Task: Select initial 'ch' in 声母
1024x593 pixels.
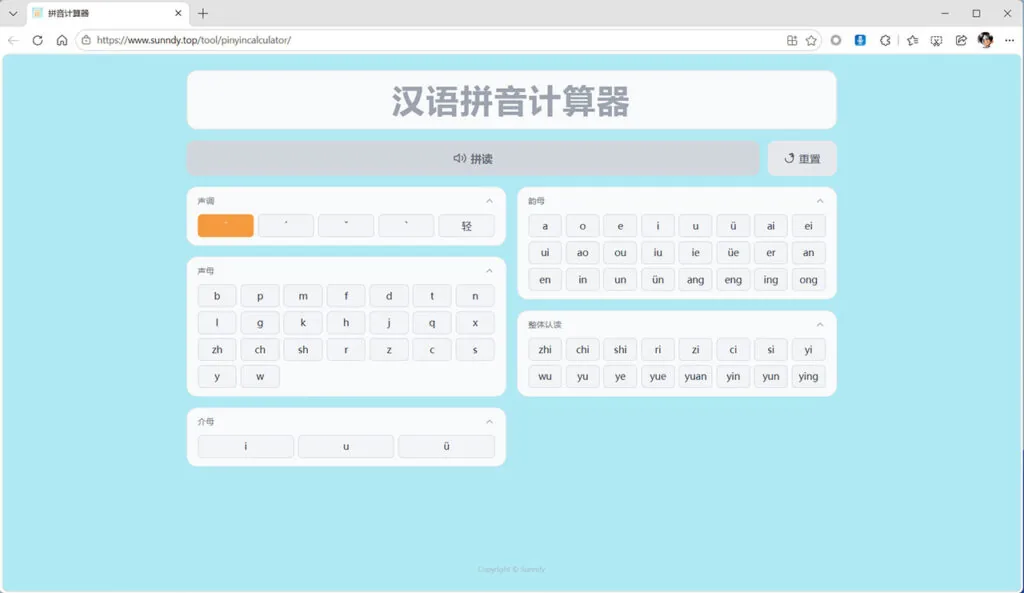Action: coord(260,349)
